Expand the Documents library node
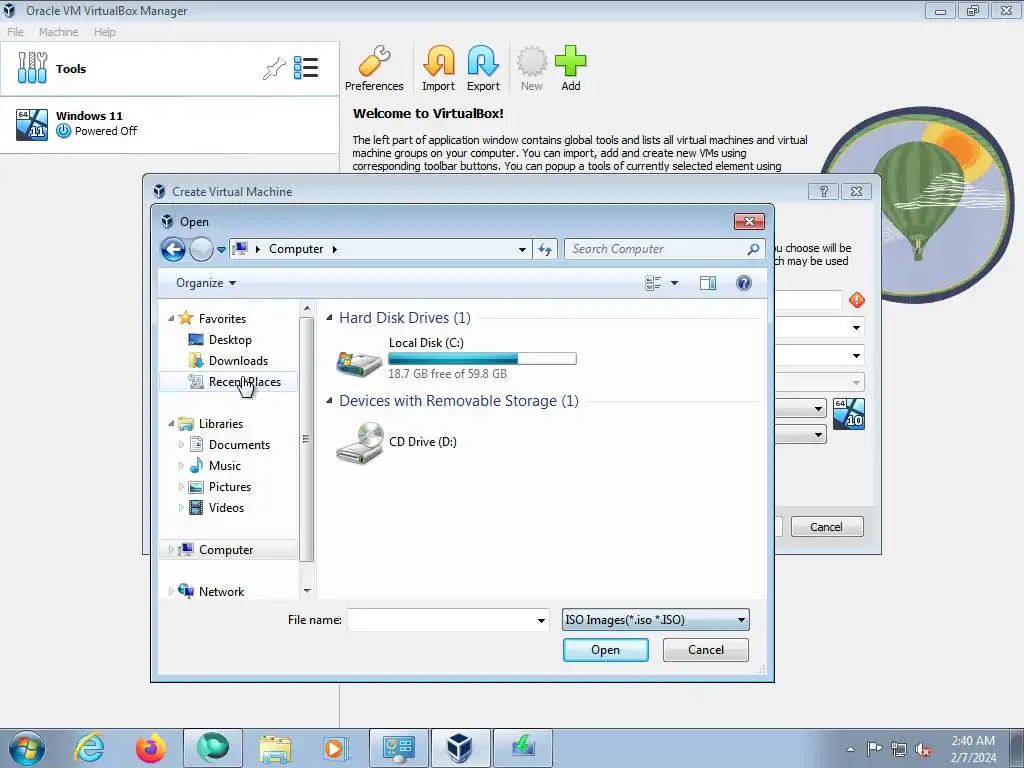Image resolution: width=1024 pixels, height=768 pixels. click(x=181, y=445)
